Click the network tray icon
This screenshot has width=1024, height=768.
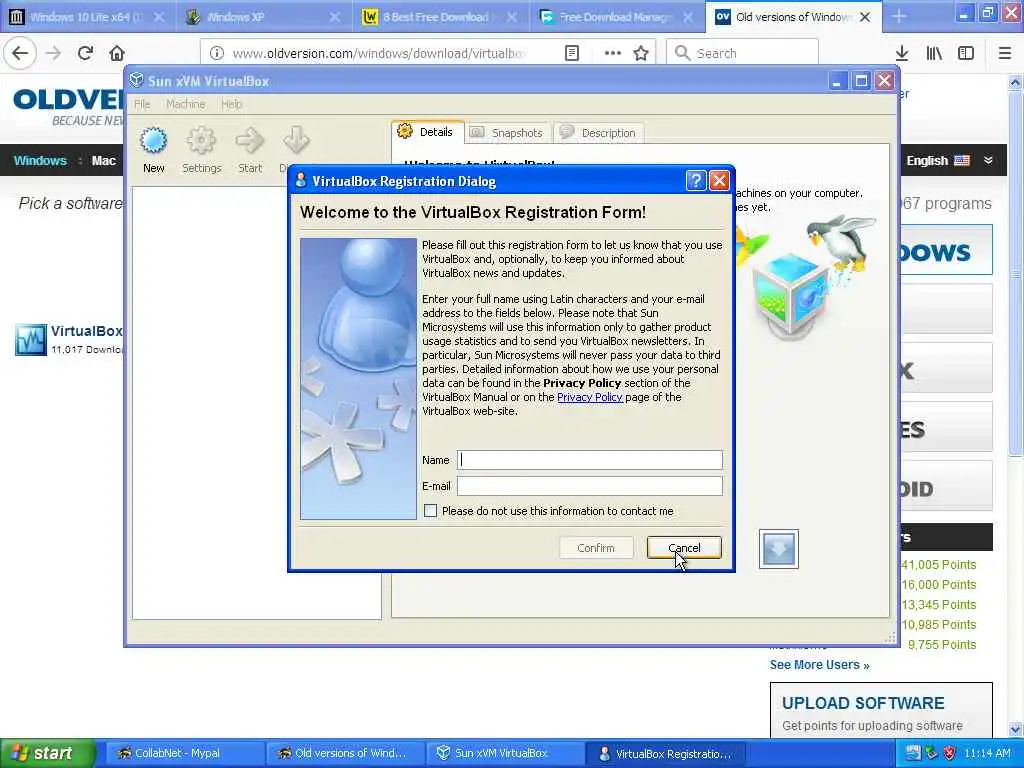pyautogui.click(x=931, y=753)
